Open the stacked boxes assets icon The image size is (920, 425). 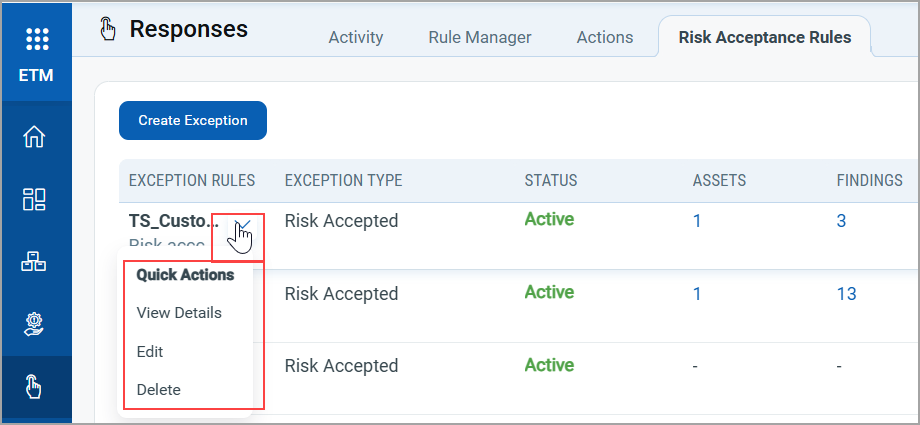[x=35, y=262]
